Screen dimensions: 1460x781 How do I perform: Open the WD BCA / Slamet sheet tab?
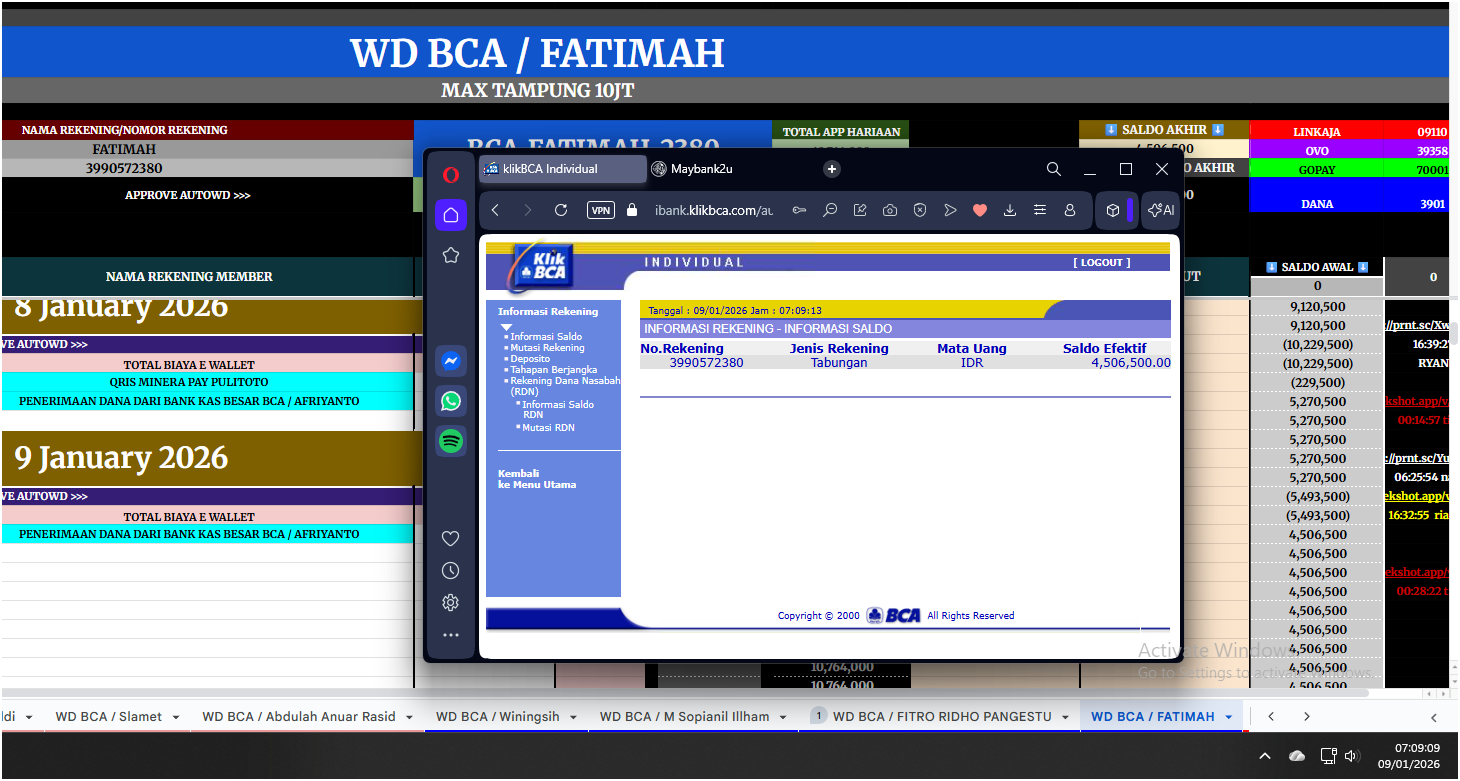108,716
